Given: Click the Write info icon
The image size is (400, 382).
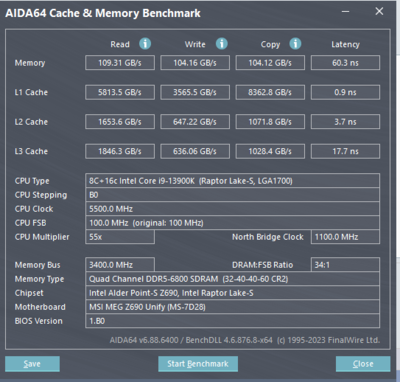Looking at the screenshot, I should (x=222, y=44).
